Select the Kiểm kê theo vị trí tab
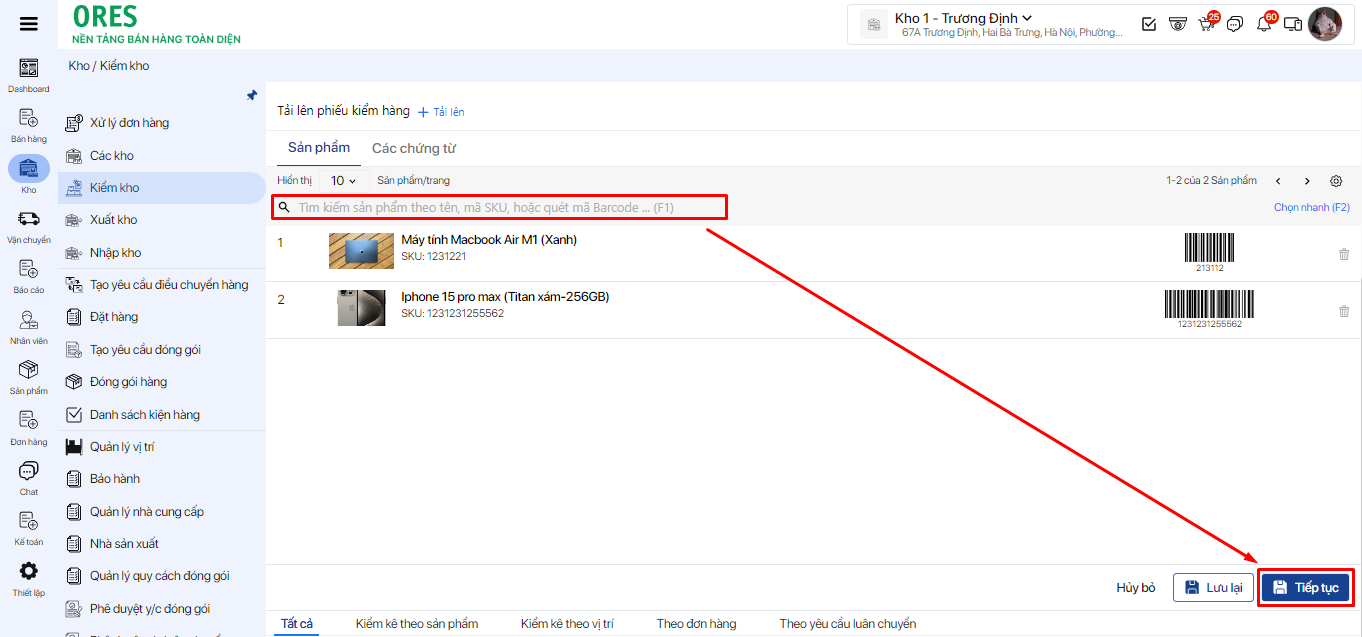The height and width of the screenshot is (637, 1362). click(x=567, y=623)
